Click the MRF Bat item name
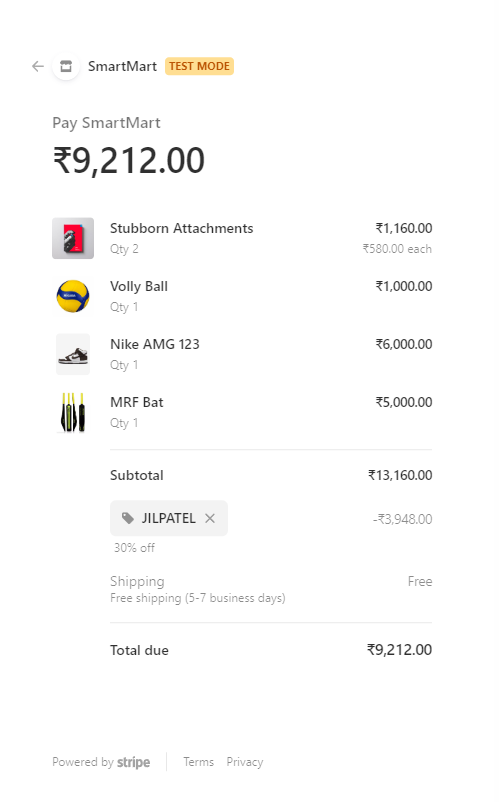This screenshot has width=499, height=802. pyautogui.click(x=137, y=403)
